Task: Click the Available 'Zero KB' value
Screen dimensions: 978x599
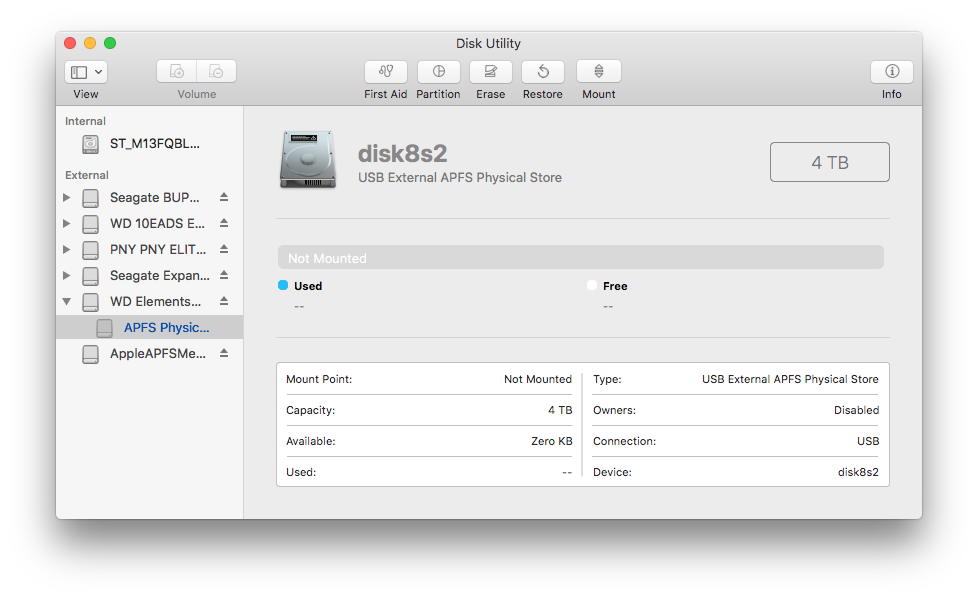Action: point(552,441)
